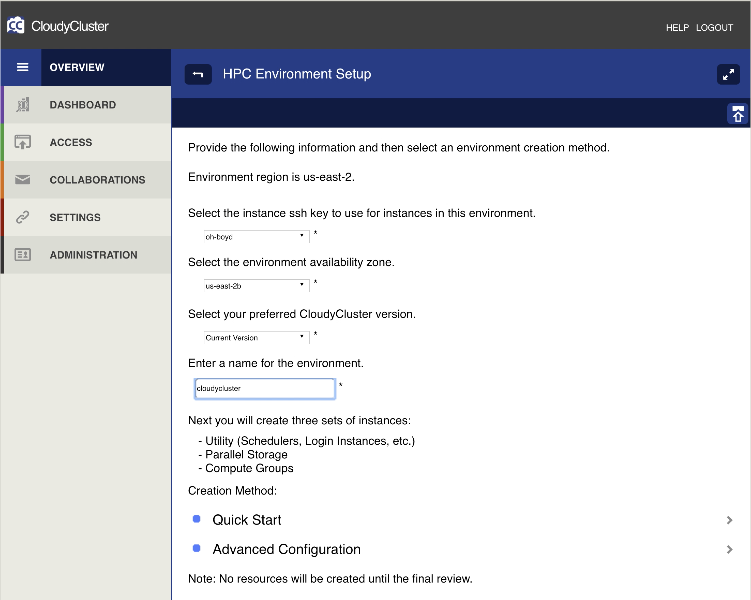
Task: Click the 'Creation Method:' label
Action: click(232, 491)
